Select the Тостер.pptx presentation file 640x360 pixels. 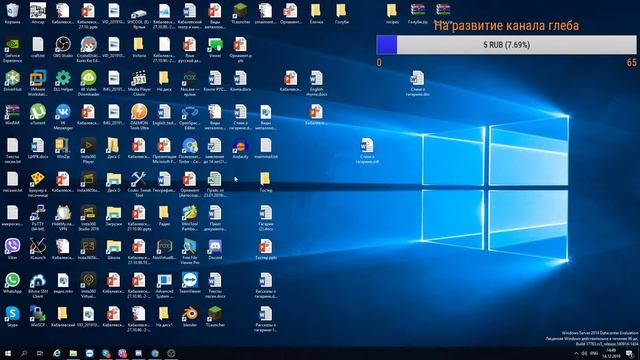pyautogui.click(x=265, y=249)
